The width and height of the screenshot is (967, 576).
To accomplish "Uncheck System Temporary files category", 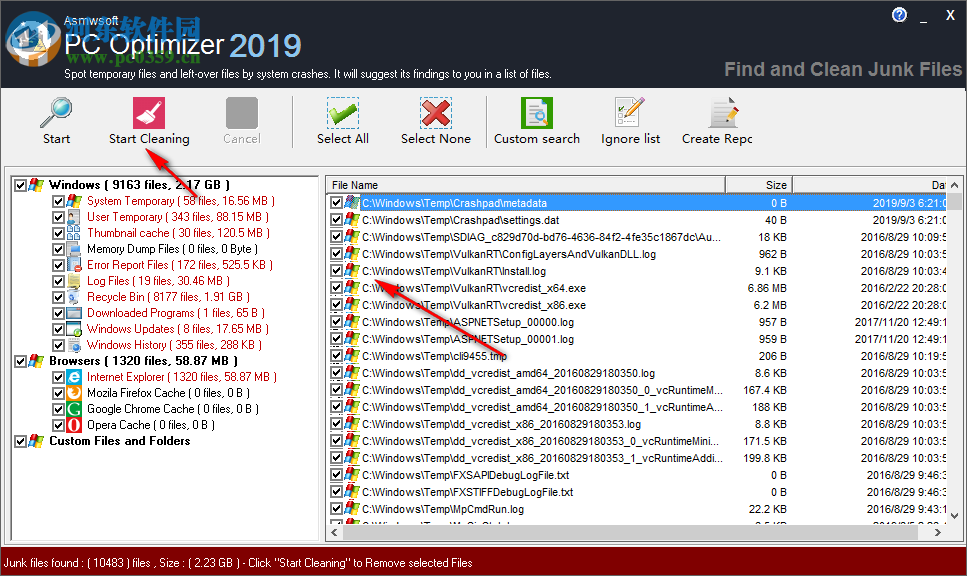I will click(x=58, y=201).
